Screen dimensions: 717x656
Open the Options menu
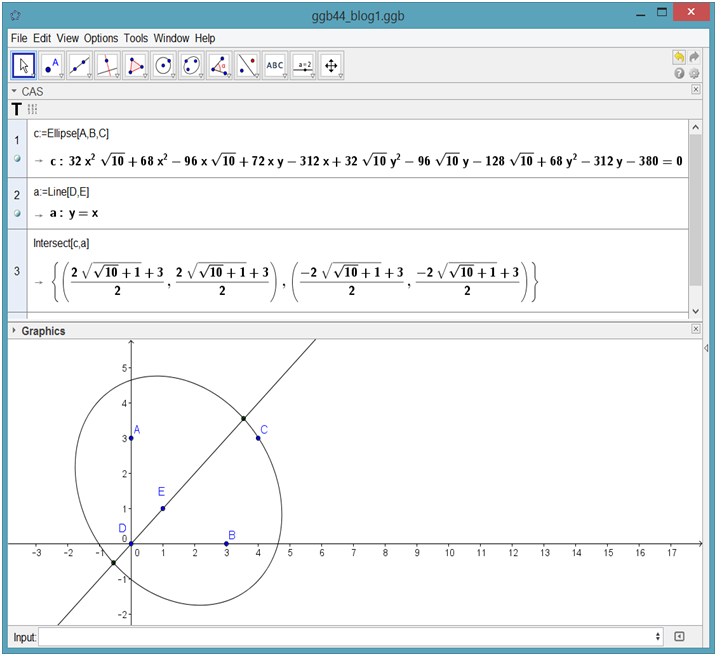[101, 38]
